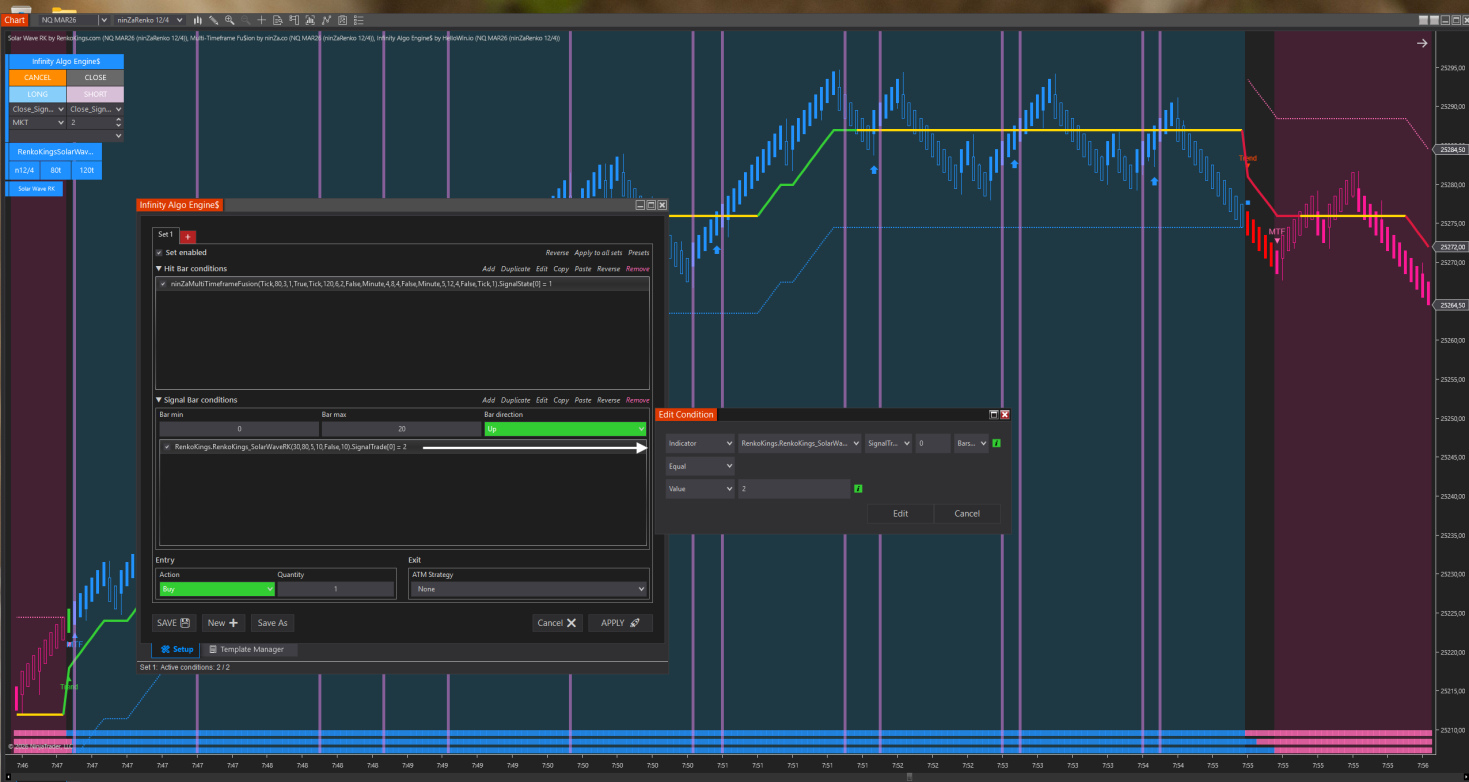Click Apply to all sets link
The image size is (1469, 782).
(598, 253)
